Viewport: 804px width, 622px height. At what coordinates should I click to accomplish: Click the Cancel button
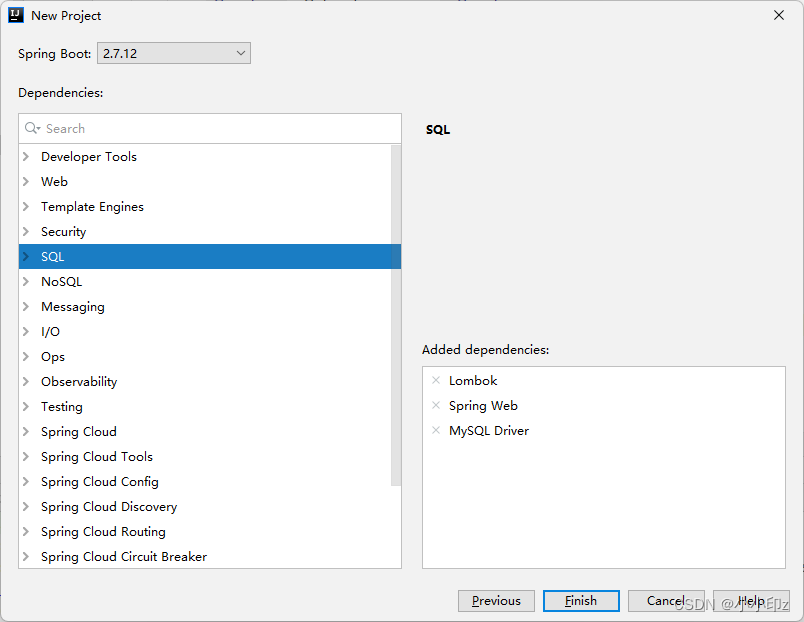[666, 600]
